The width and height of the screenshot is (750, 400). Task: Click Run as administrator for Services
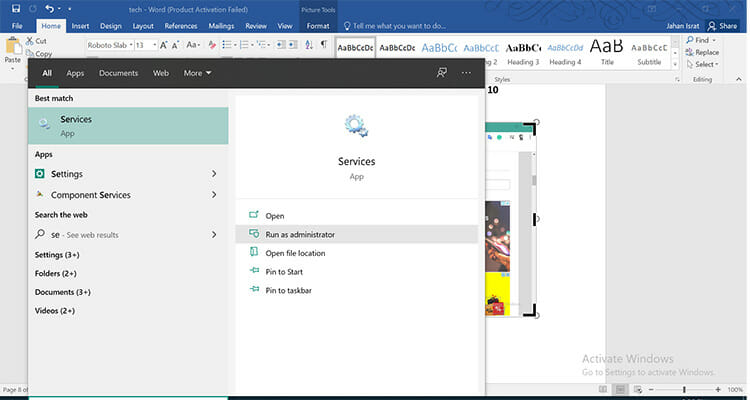[356, 234]
